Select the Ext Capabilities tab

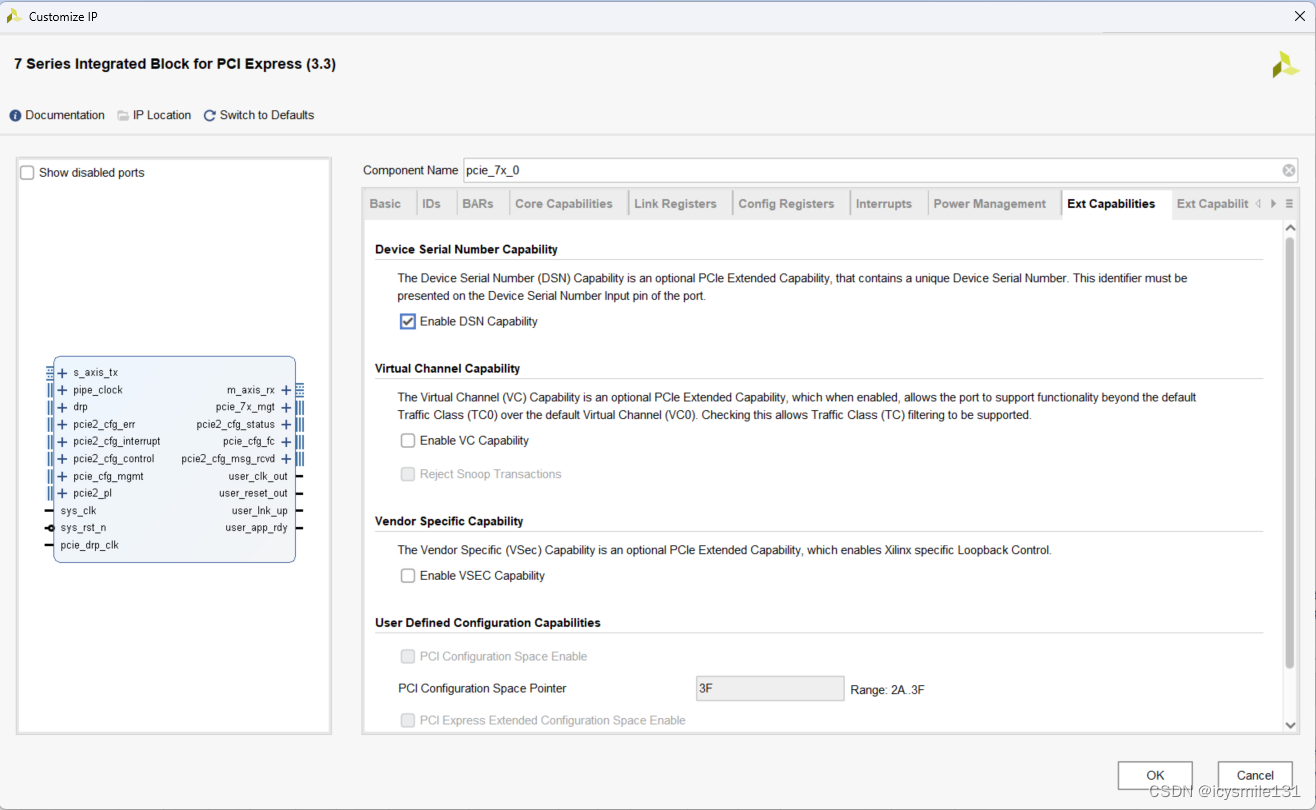1111,204
